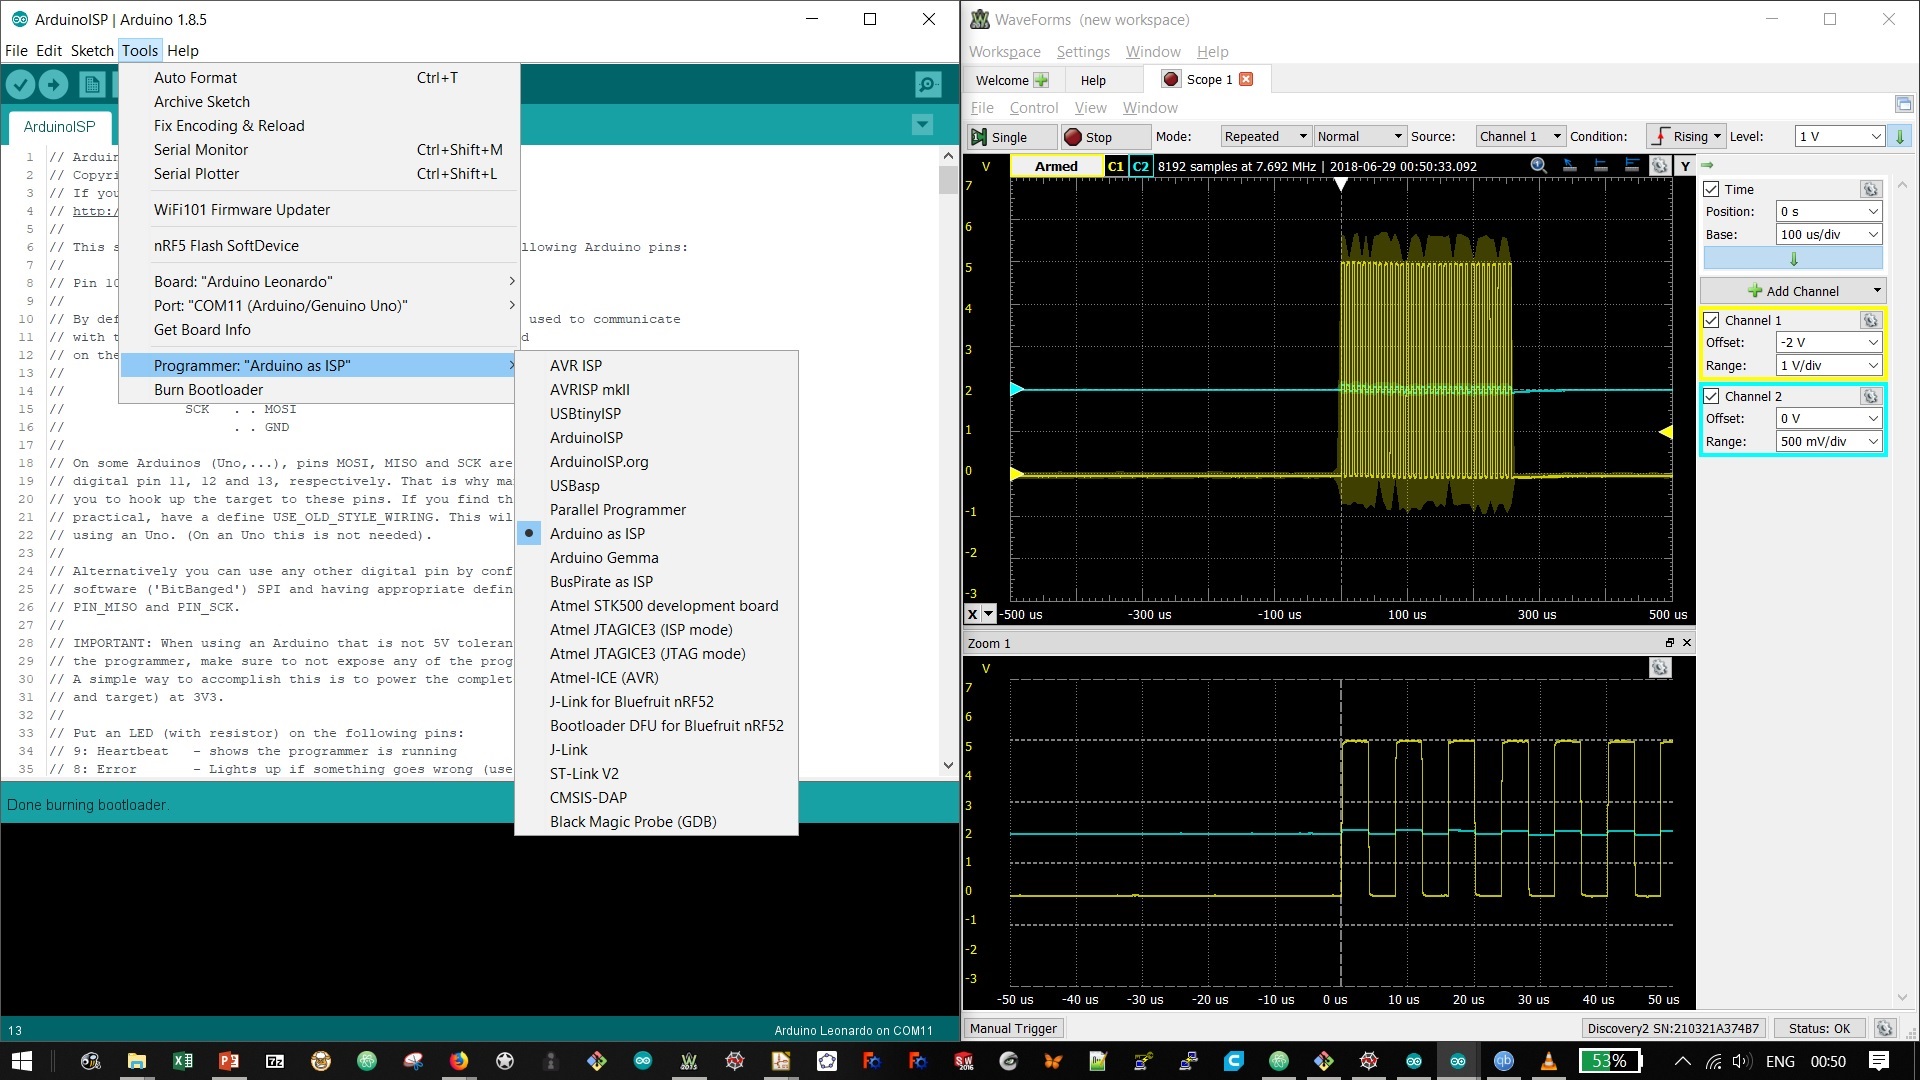The image size is (1920, 1080).
Task: Switch to the Welcome tab in WaveForms
Action: click(x=1011, y=80)
